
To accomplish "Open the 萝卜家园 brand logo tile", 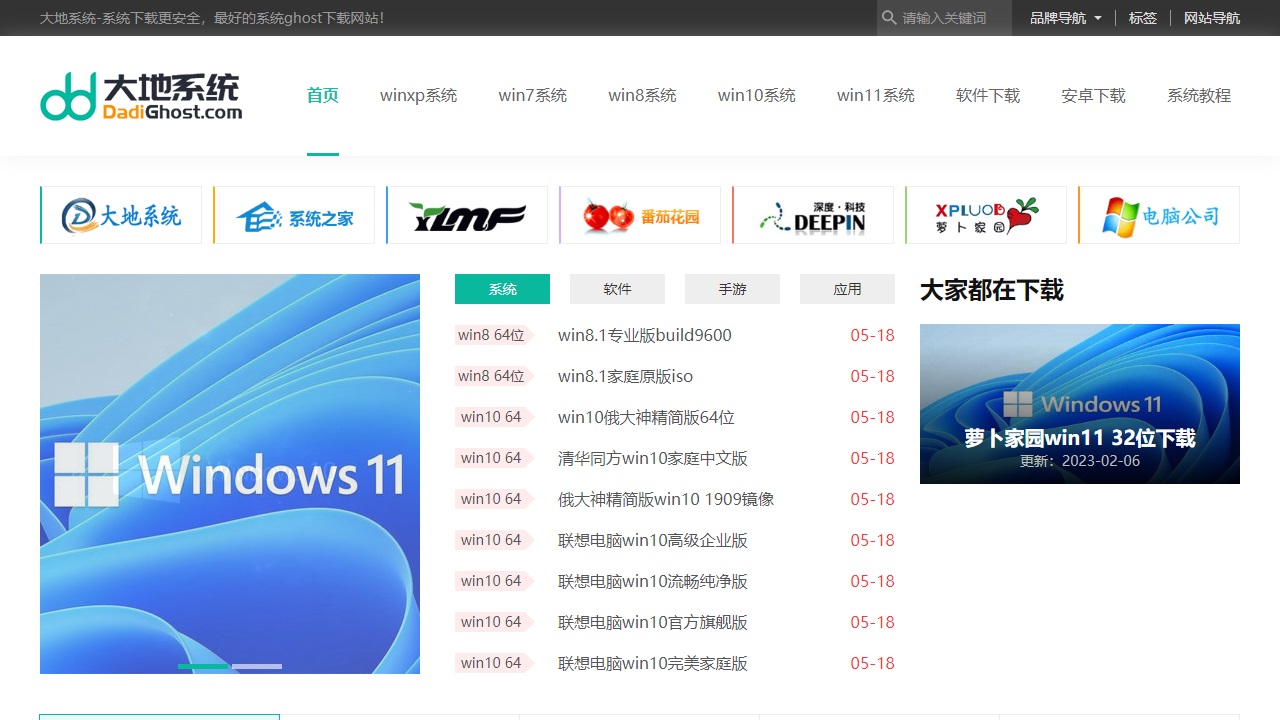I will [x=986, y=215].
